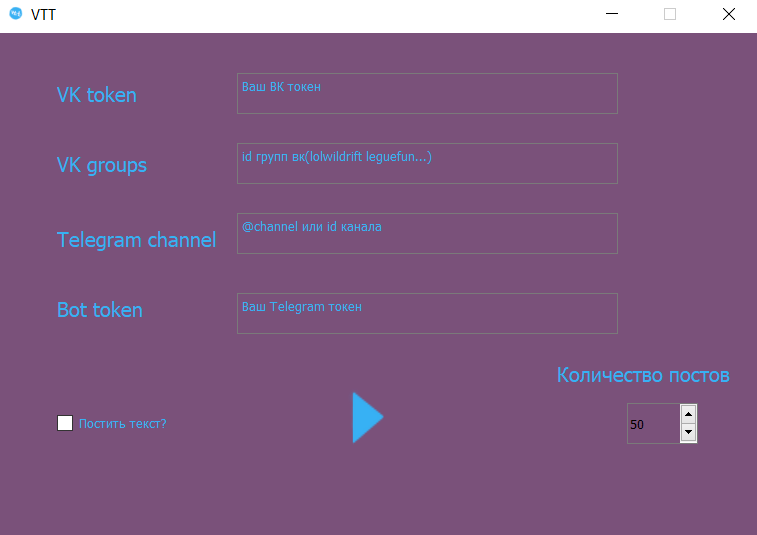Enable the Постить текст? checkbox
Image resolution: width=757 pixels, height=535 pixels.
65,423
